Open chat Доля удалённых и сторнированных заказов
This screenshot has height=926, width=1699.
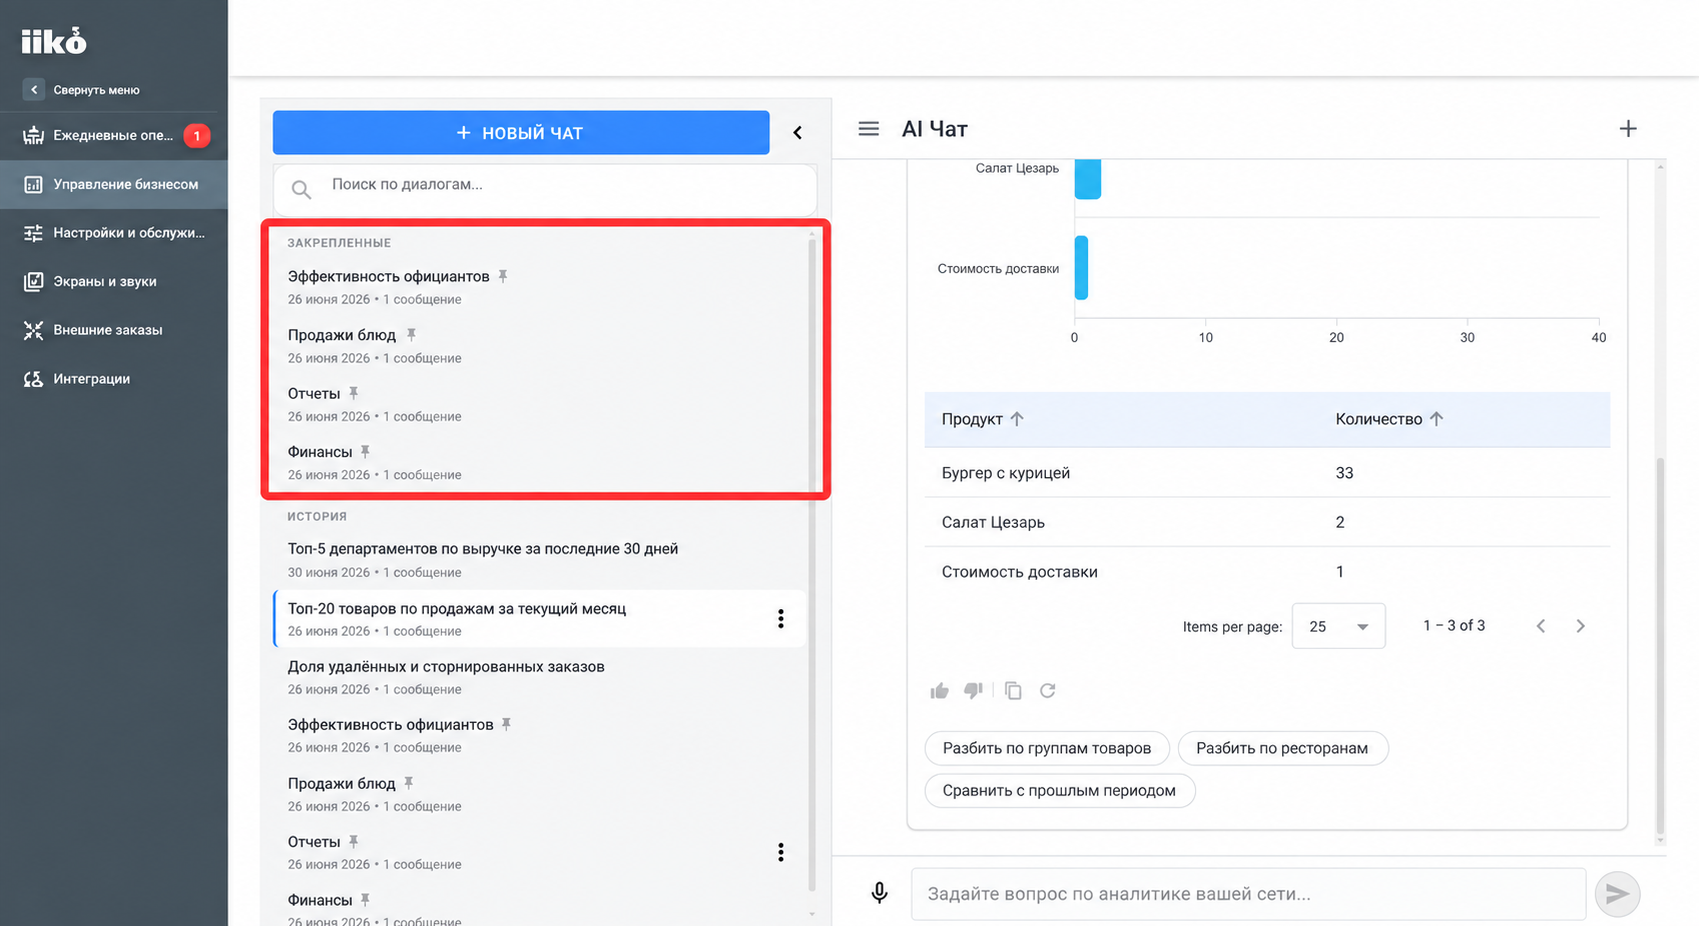tap(540, 677)
